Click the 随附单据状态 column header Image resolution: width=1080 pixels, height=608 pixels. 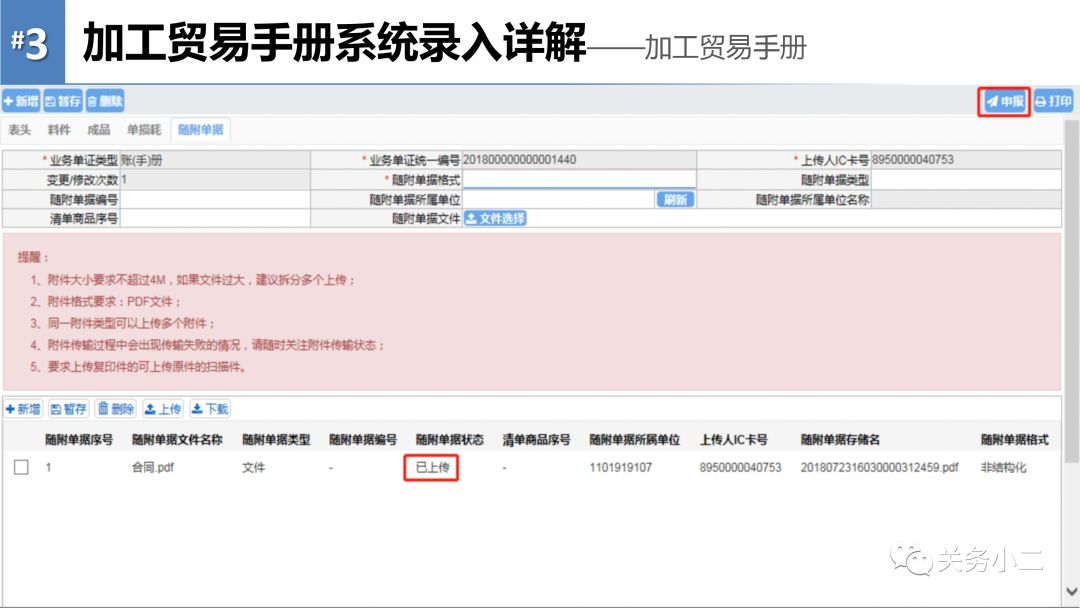pyautogui.click(x=450, y=439)
